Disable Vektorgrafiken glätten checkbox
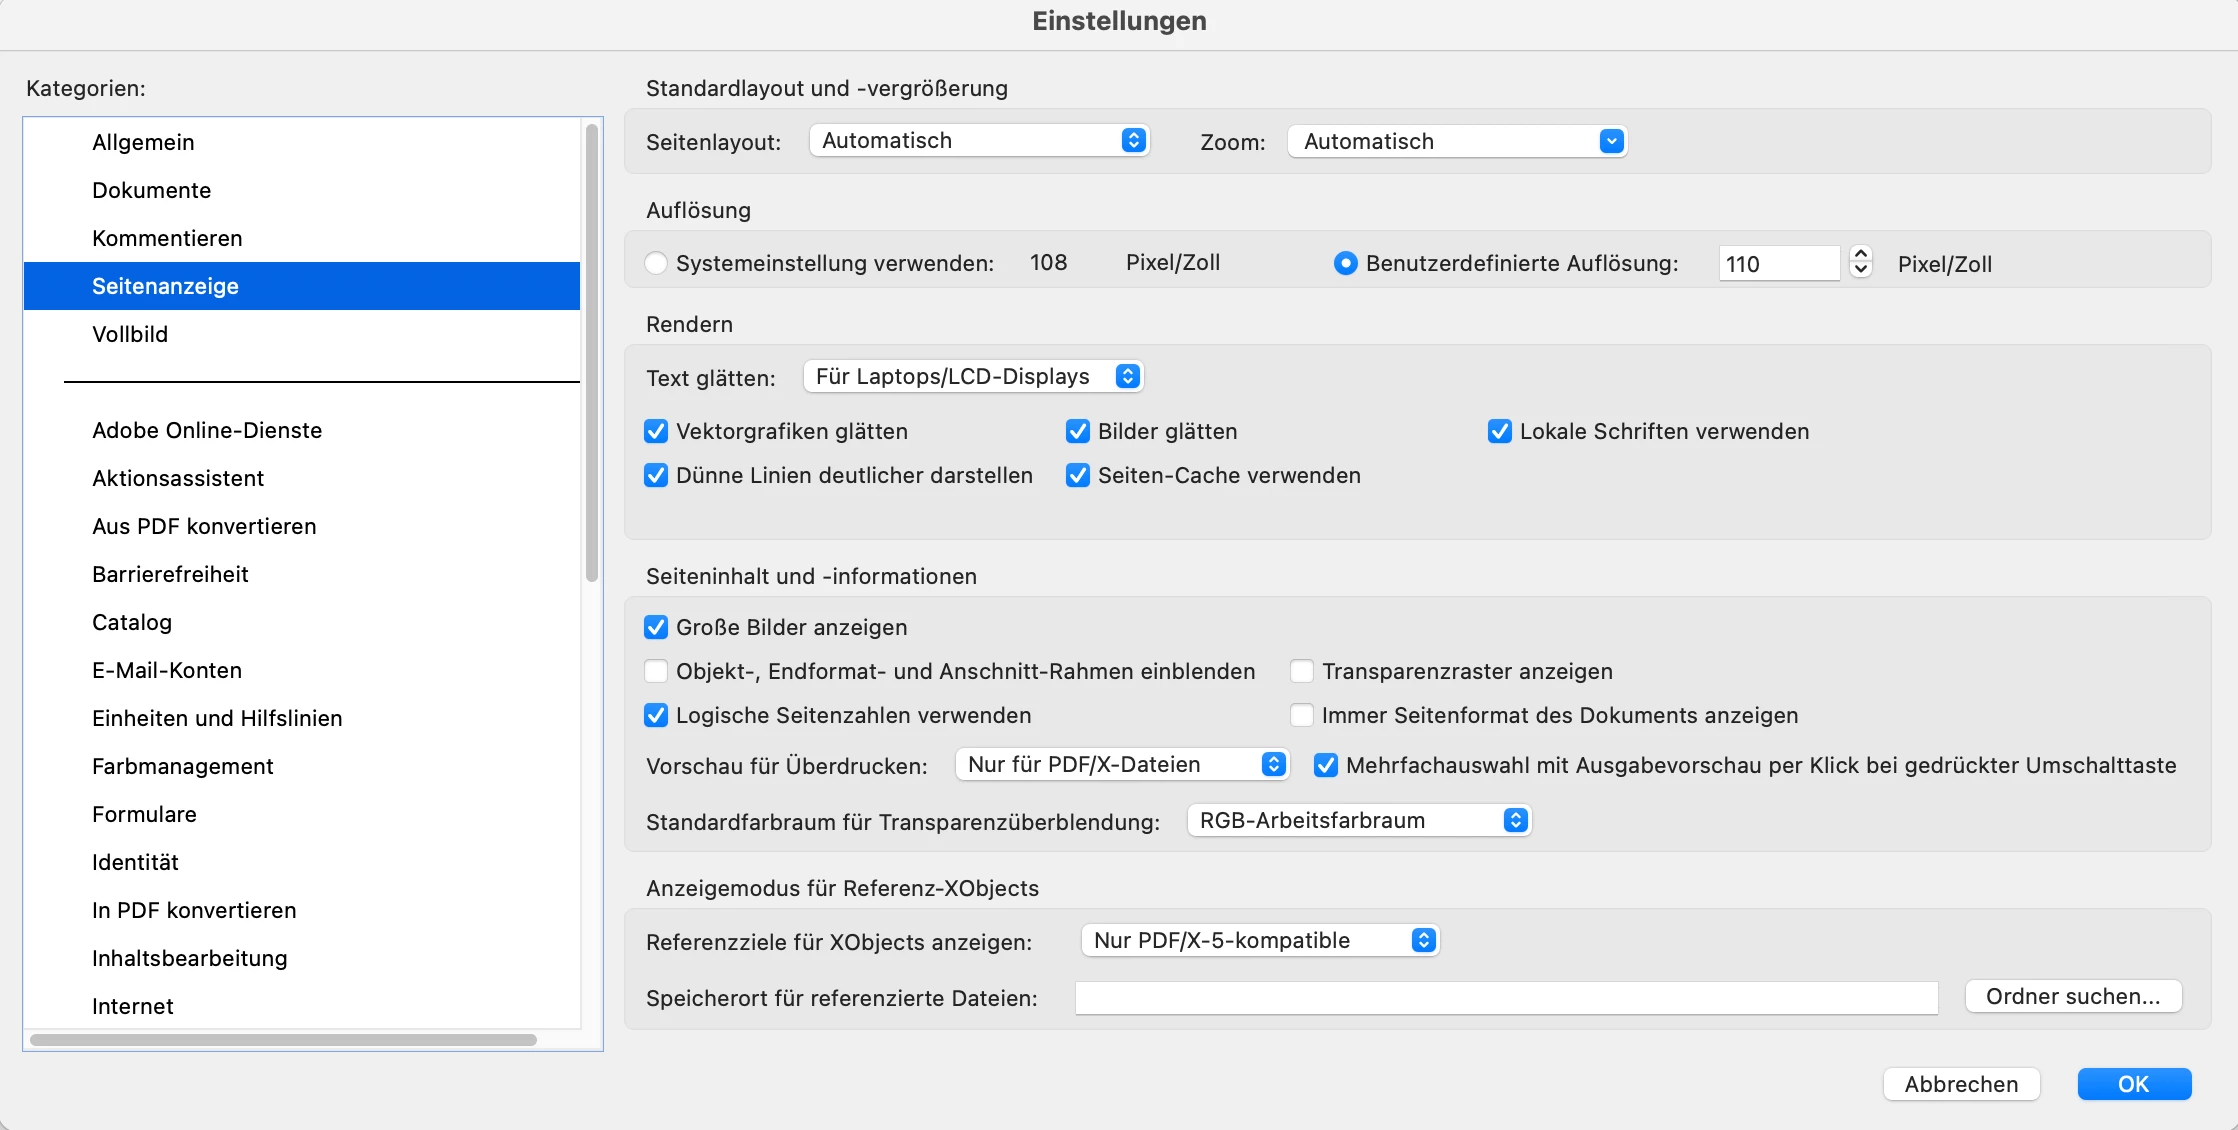The width and height of the screenshot is (2238, 1130). (x=656, y=431)
